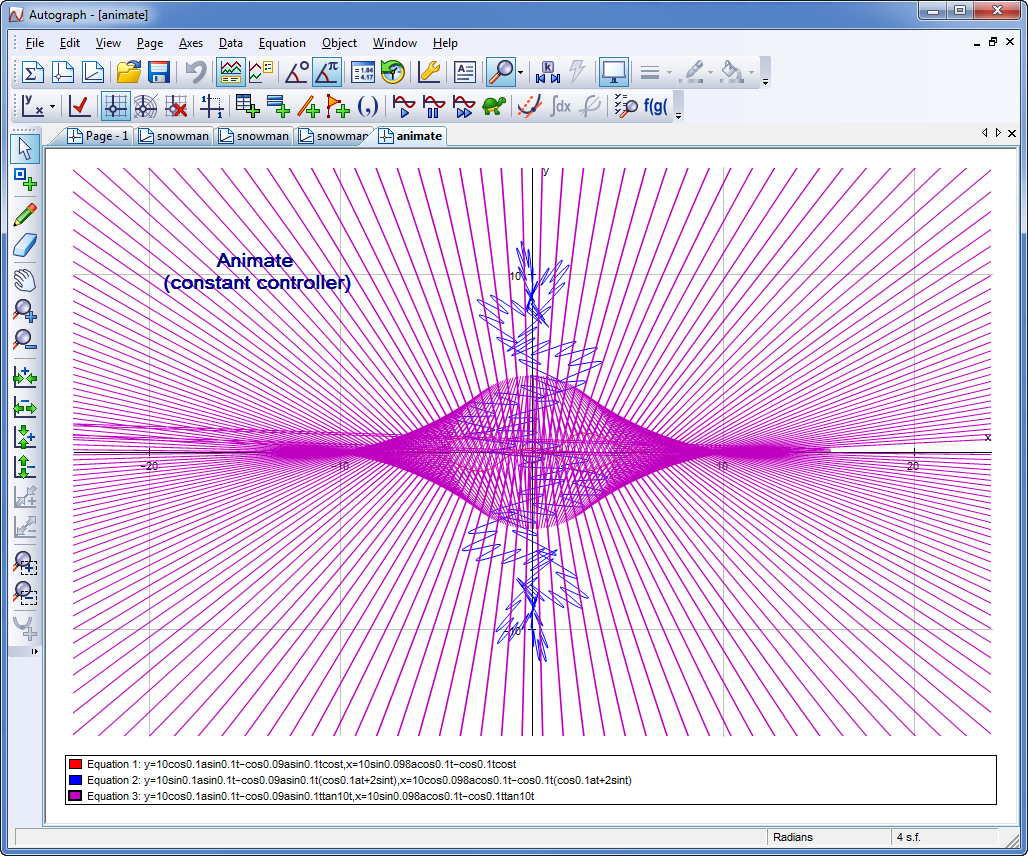This screenshot has height=856, width=1028.
Task: Click the red checkmark icon
Action: point(79,106)
